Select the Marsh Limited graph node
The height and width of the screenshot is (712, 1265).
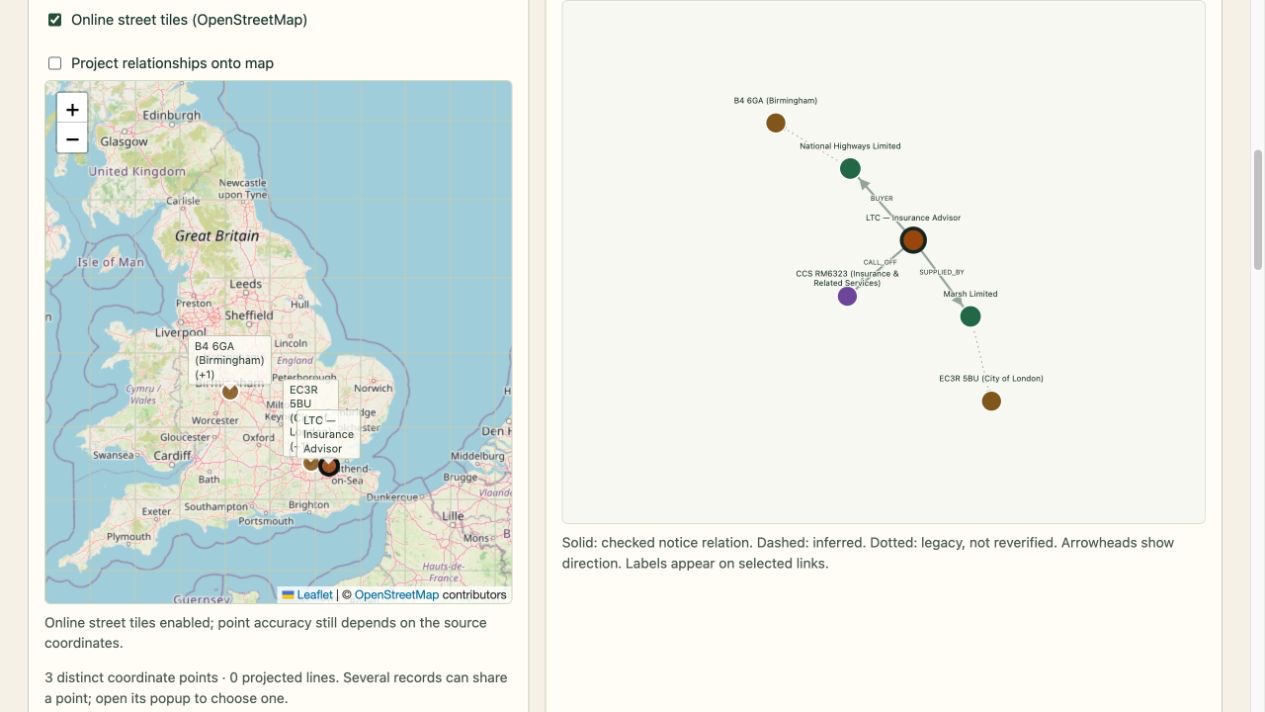coord(970,316)
